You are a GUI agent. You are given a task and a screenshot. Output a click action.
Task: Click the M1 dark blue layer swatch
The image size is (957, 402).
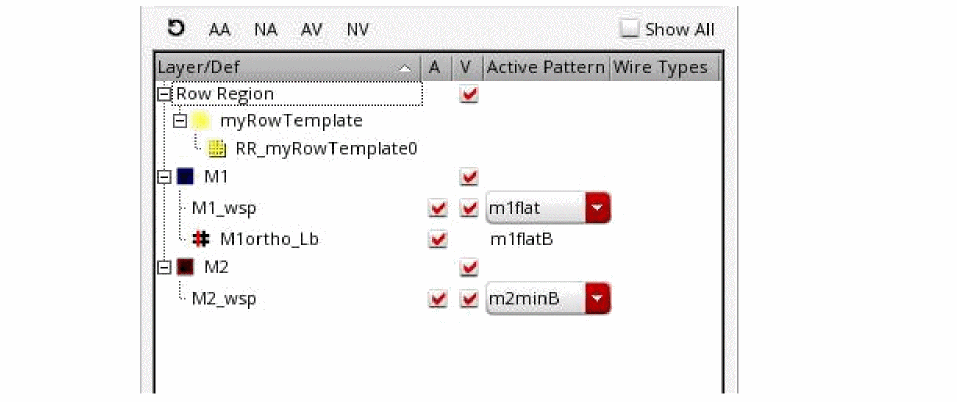185,177
